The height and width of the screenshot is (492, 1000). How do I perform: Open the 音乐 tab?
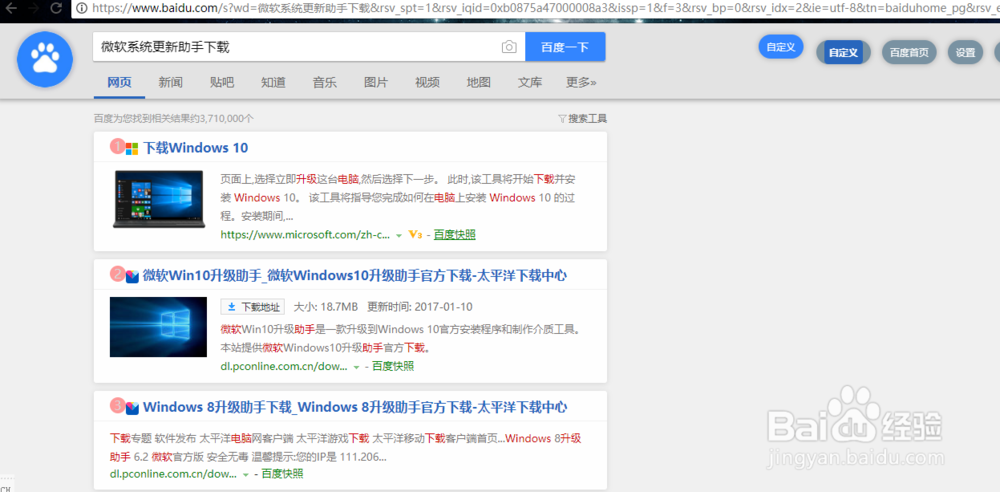[x=325, y=82]
